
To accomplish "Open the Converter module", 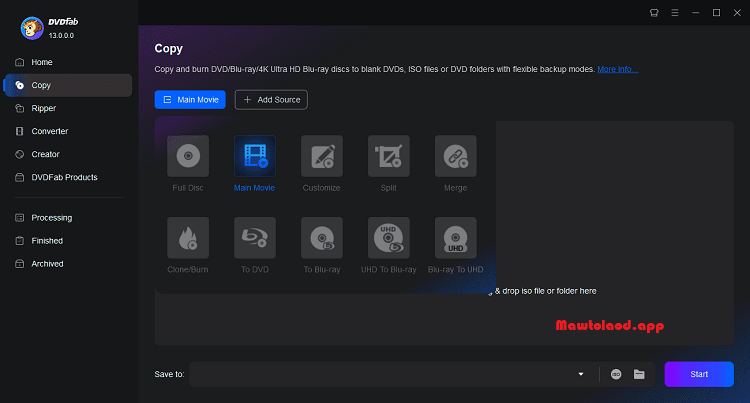I will pyautogui.click(x=67, y=131).
